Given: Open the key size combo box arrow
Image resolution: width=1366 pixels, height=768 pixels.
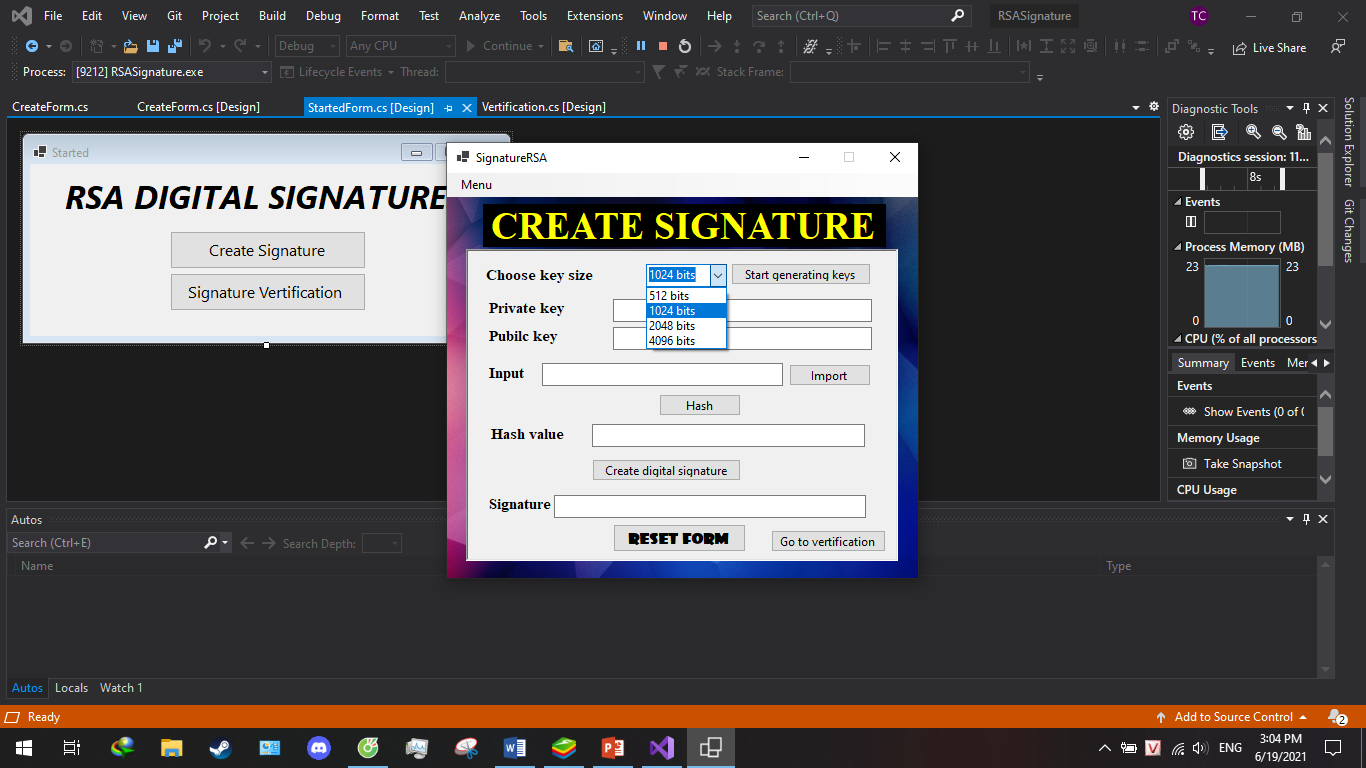Looking at the screenshot, I should pyautogui.click(x=718, y=275).
